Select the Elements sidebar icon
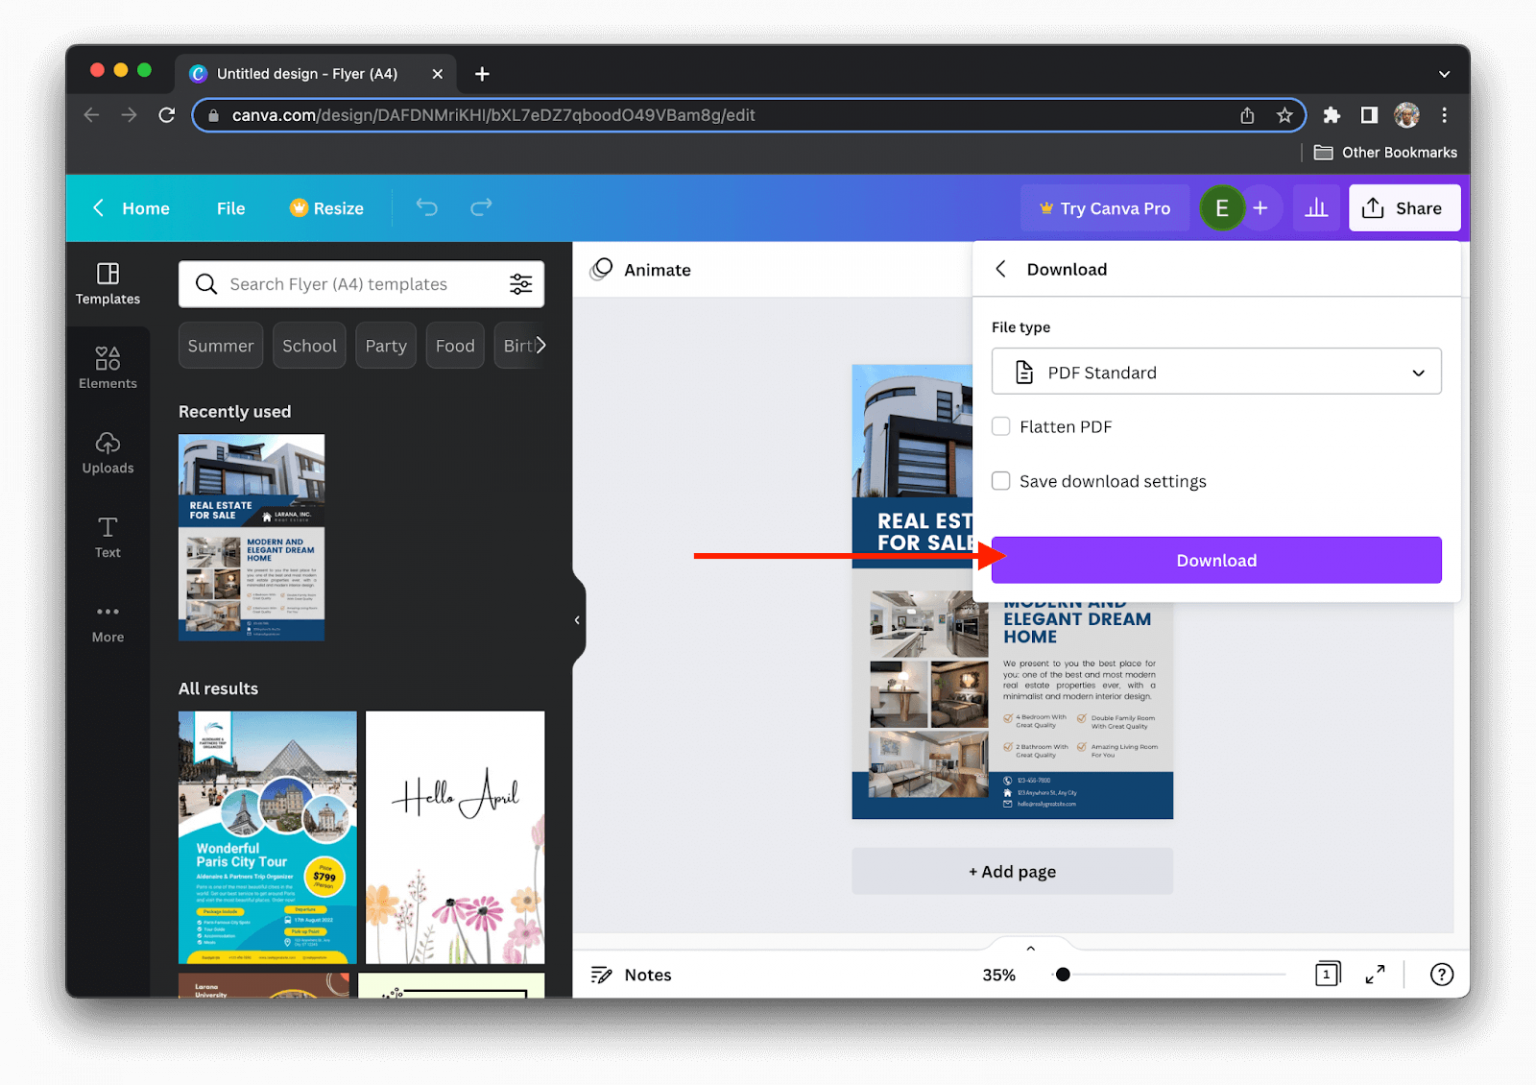Screen dimensions: 1536x1085 coord(107,367)
